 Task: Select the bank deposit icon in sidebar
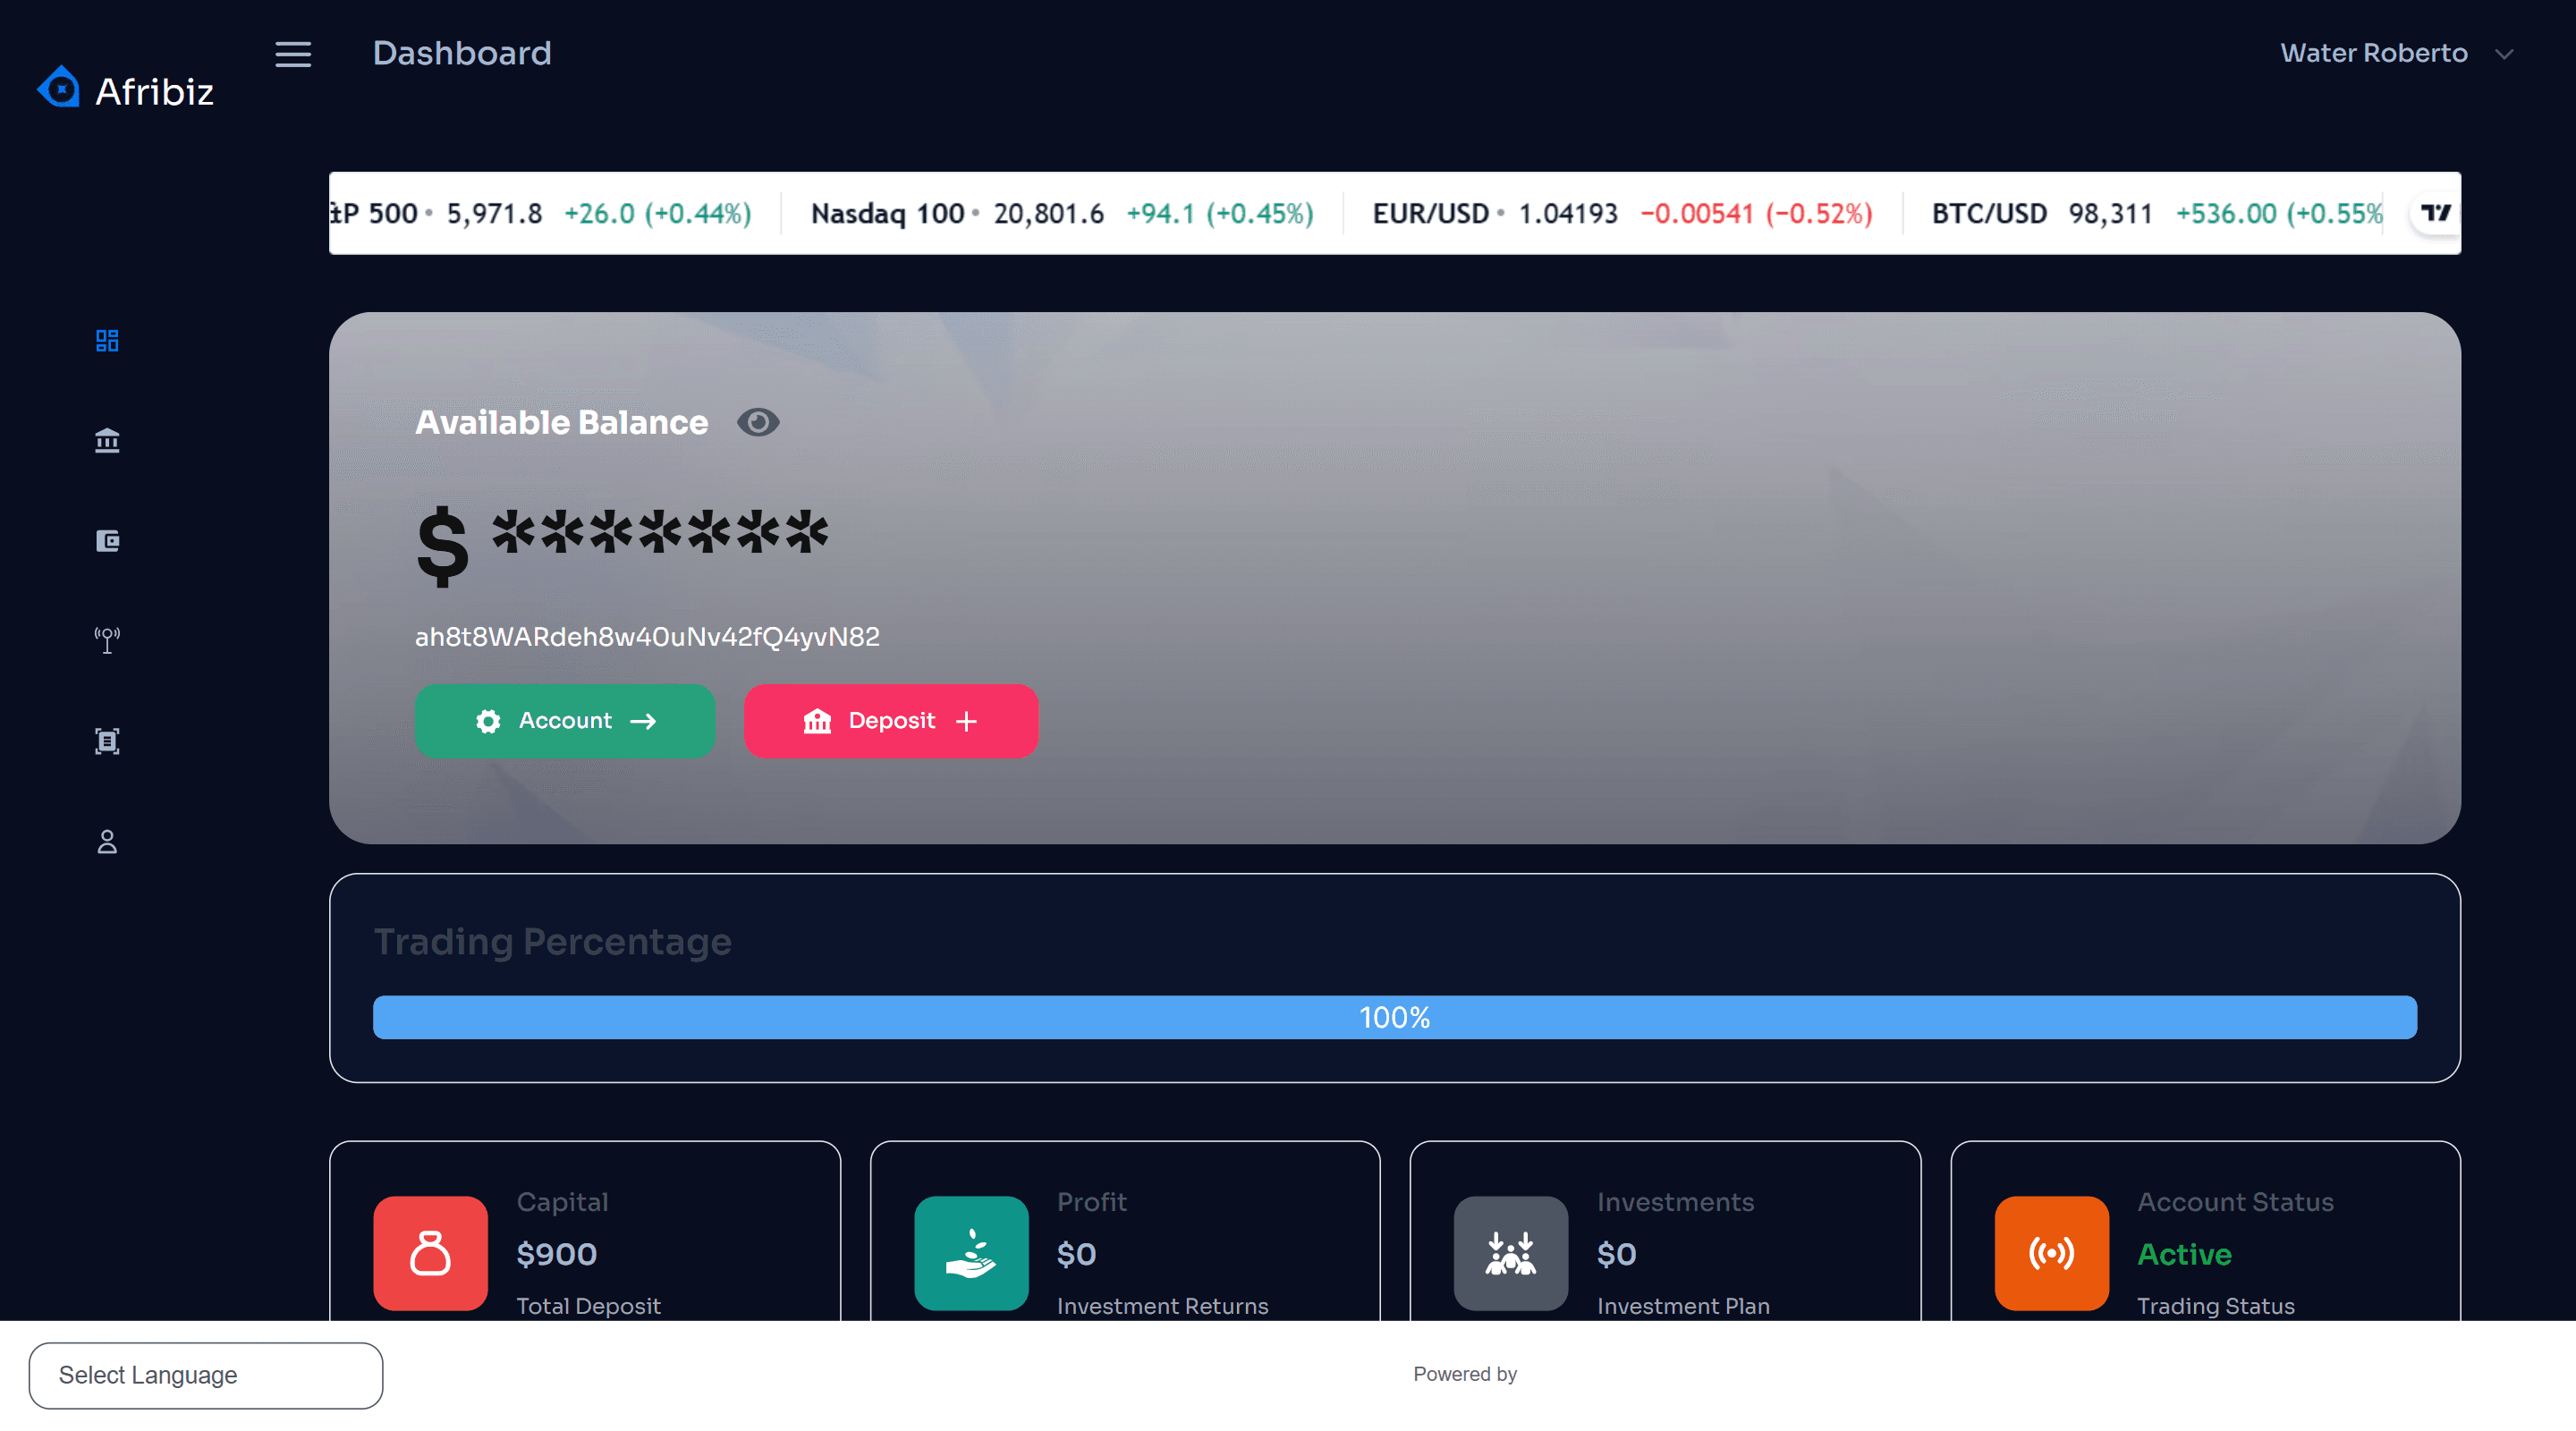106,440
